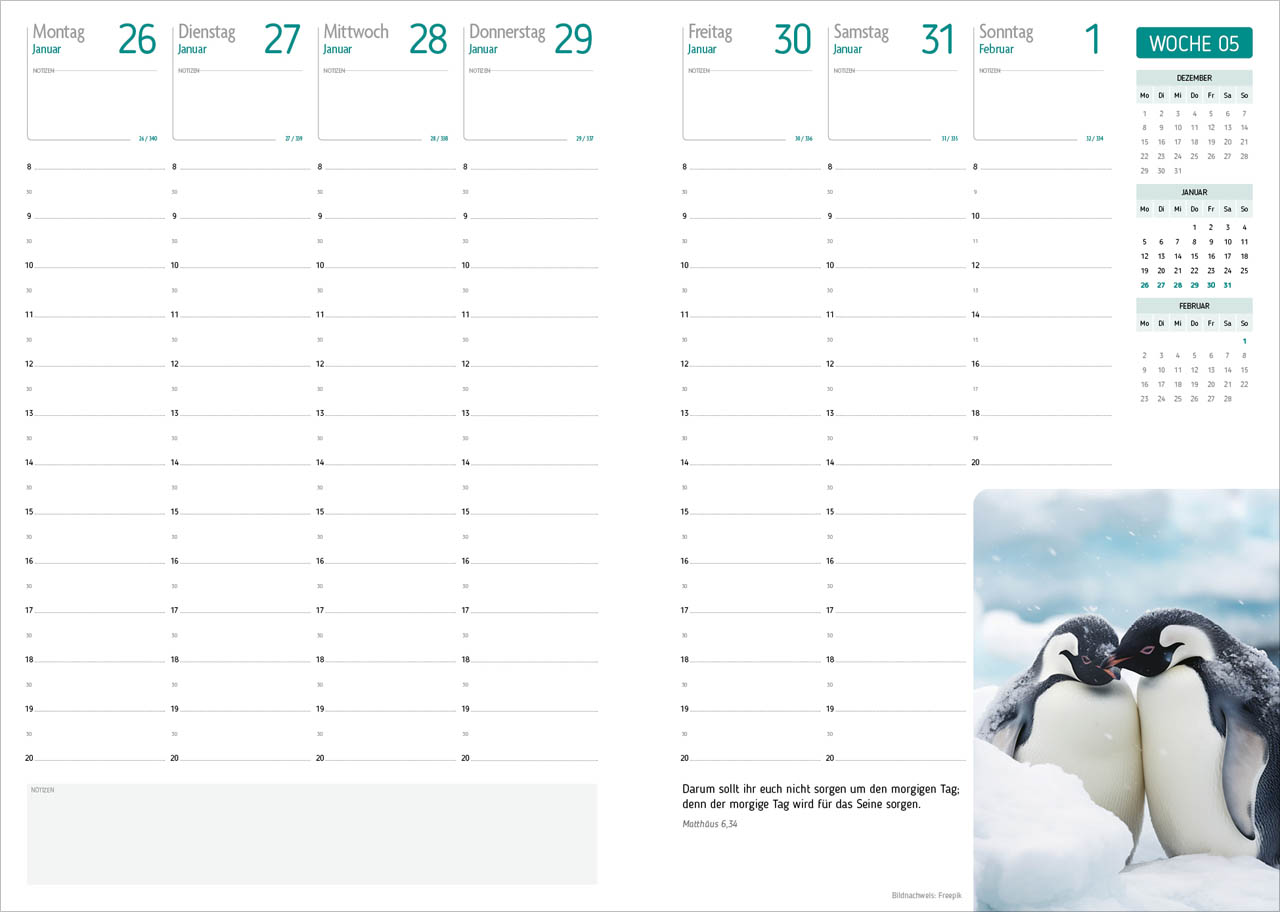Image resolution: width=1280 pixels, height=912 pixels.
Task: Click the WOCHE 05 badge
Action: 1194,43
